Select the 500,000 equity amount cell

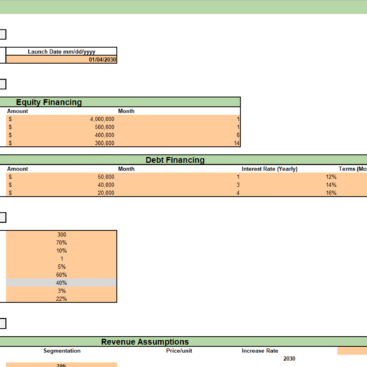[x=61, y=127]
